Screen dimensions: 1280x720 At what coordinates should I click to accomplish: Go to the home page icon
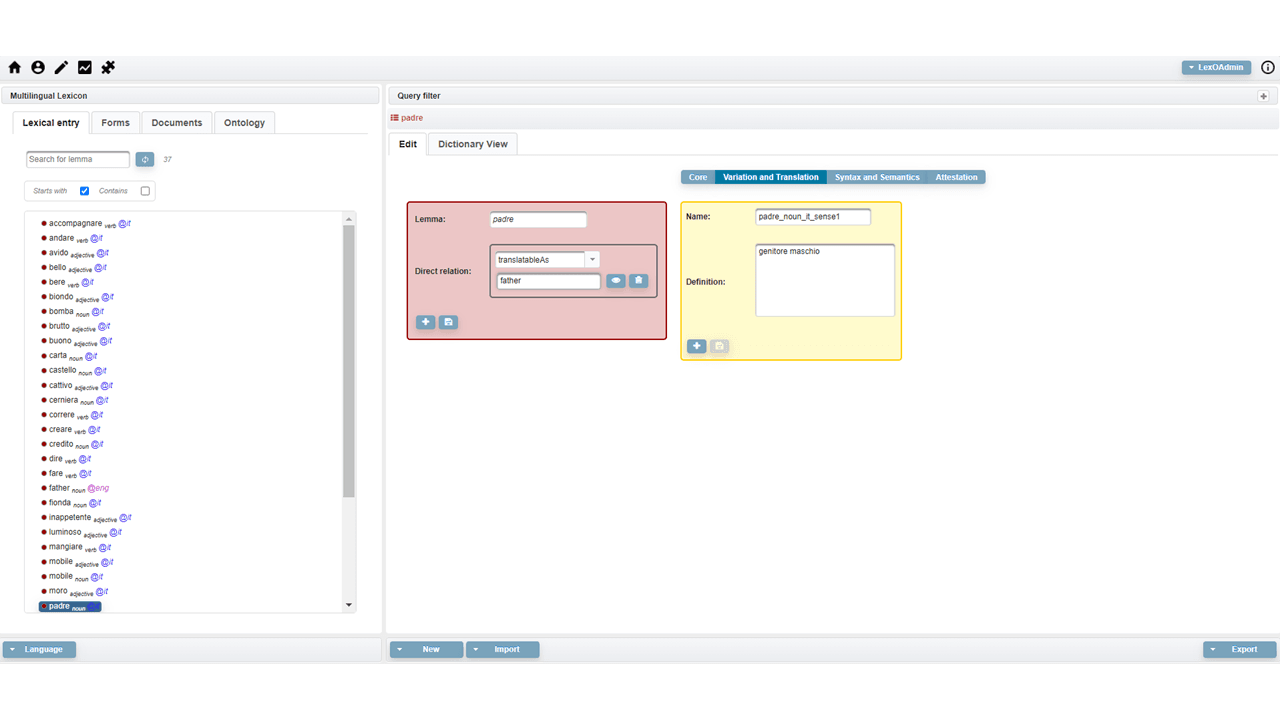coord(15,68)
